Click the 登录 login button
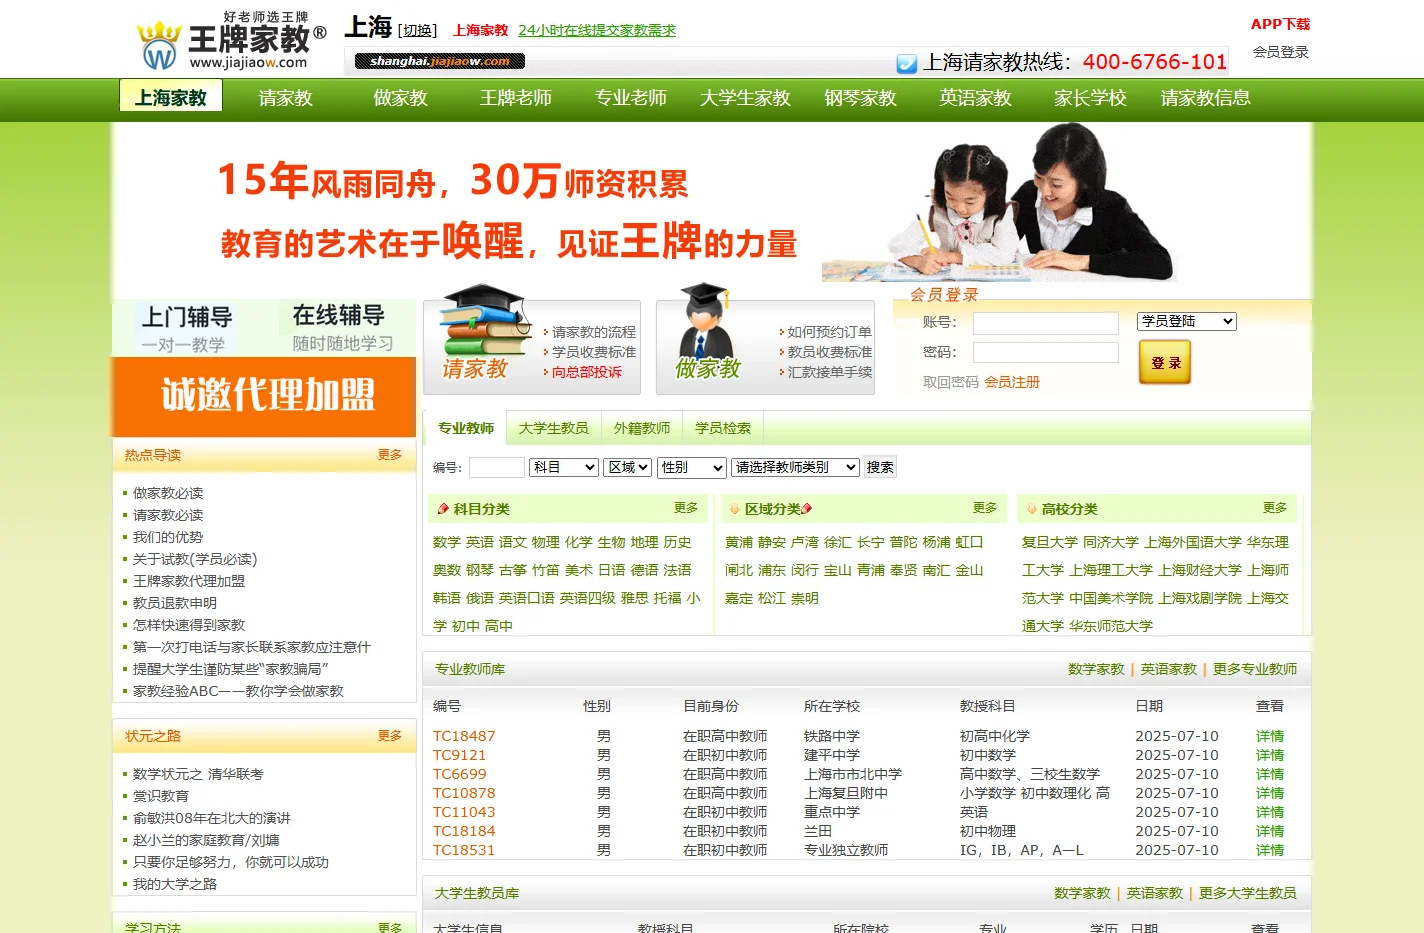Image resolution: width=1424 pixels, height=933 pixels. 1165,362
